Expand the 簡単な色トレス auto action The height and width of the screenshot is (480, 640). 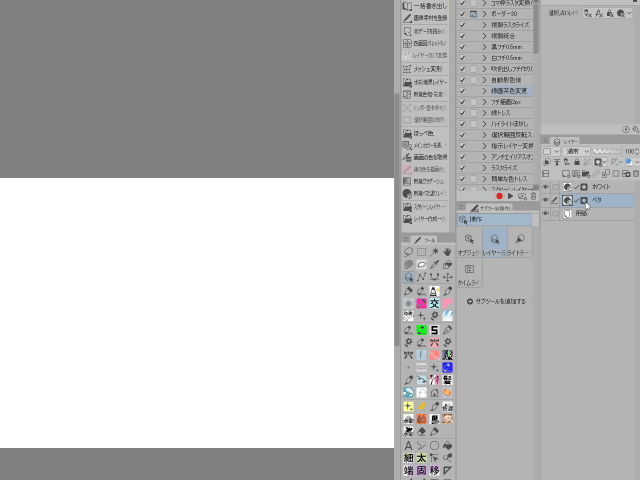coord(484,179)
